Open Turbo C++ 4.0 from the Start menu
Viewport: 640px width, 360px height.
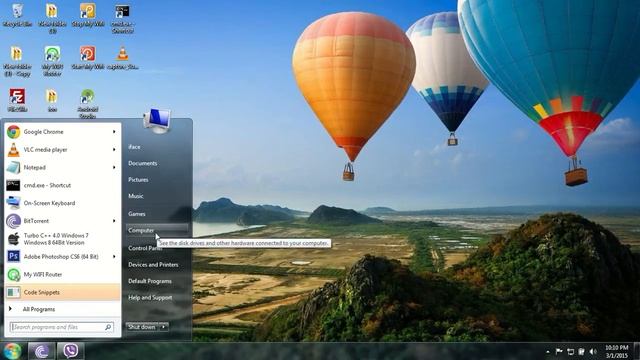(62, 239)
